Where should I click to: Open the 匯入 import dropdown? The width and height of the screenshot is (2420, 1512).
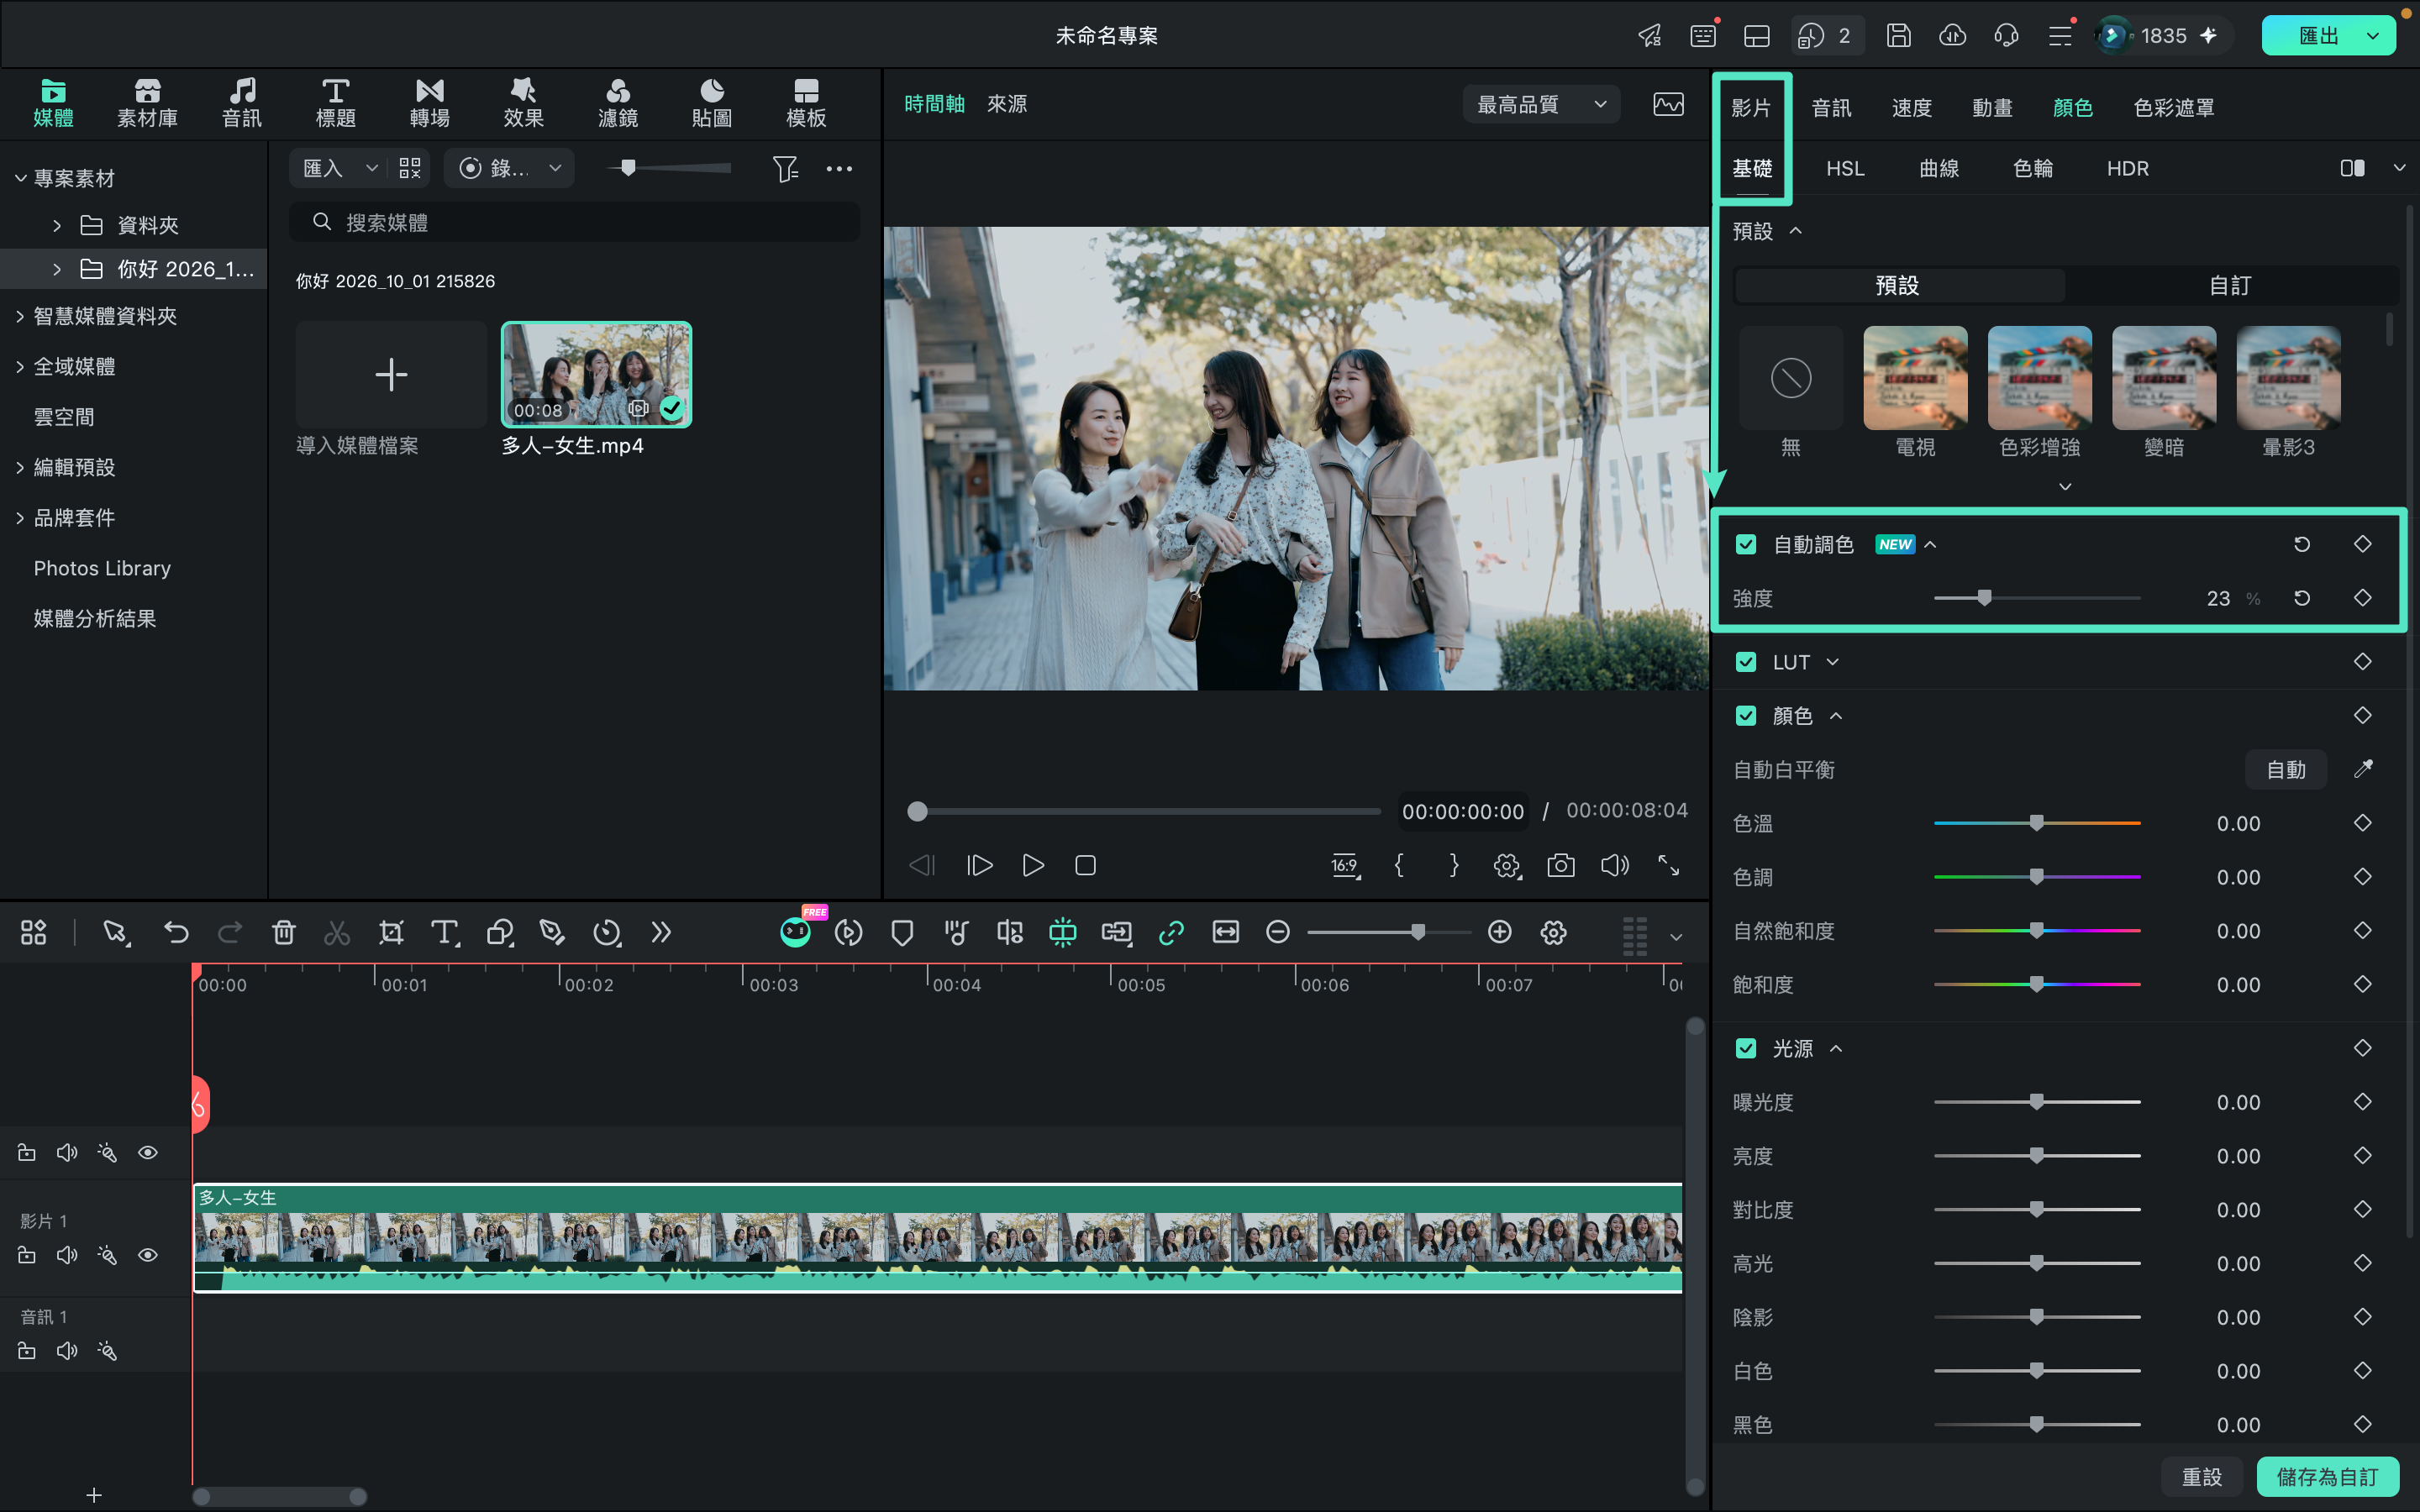339,168
